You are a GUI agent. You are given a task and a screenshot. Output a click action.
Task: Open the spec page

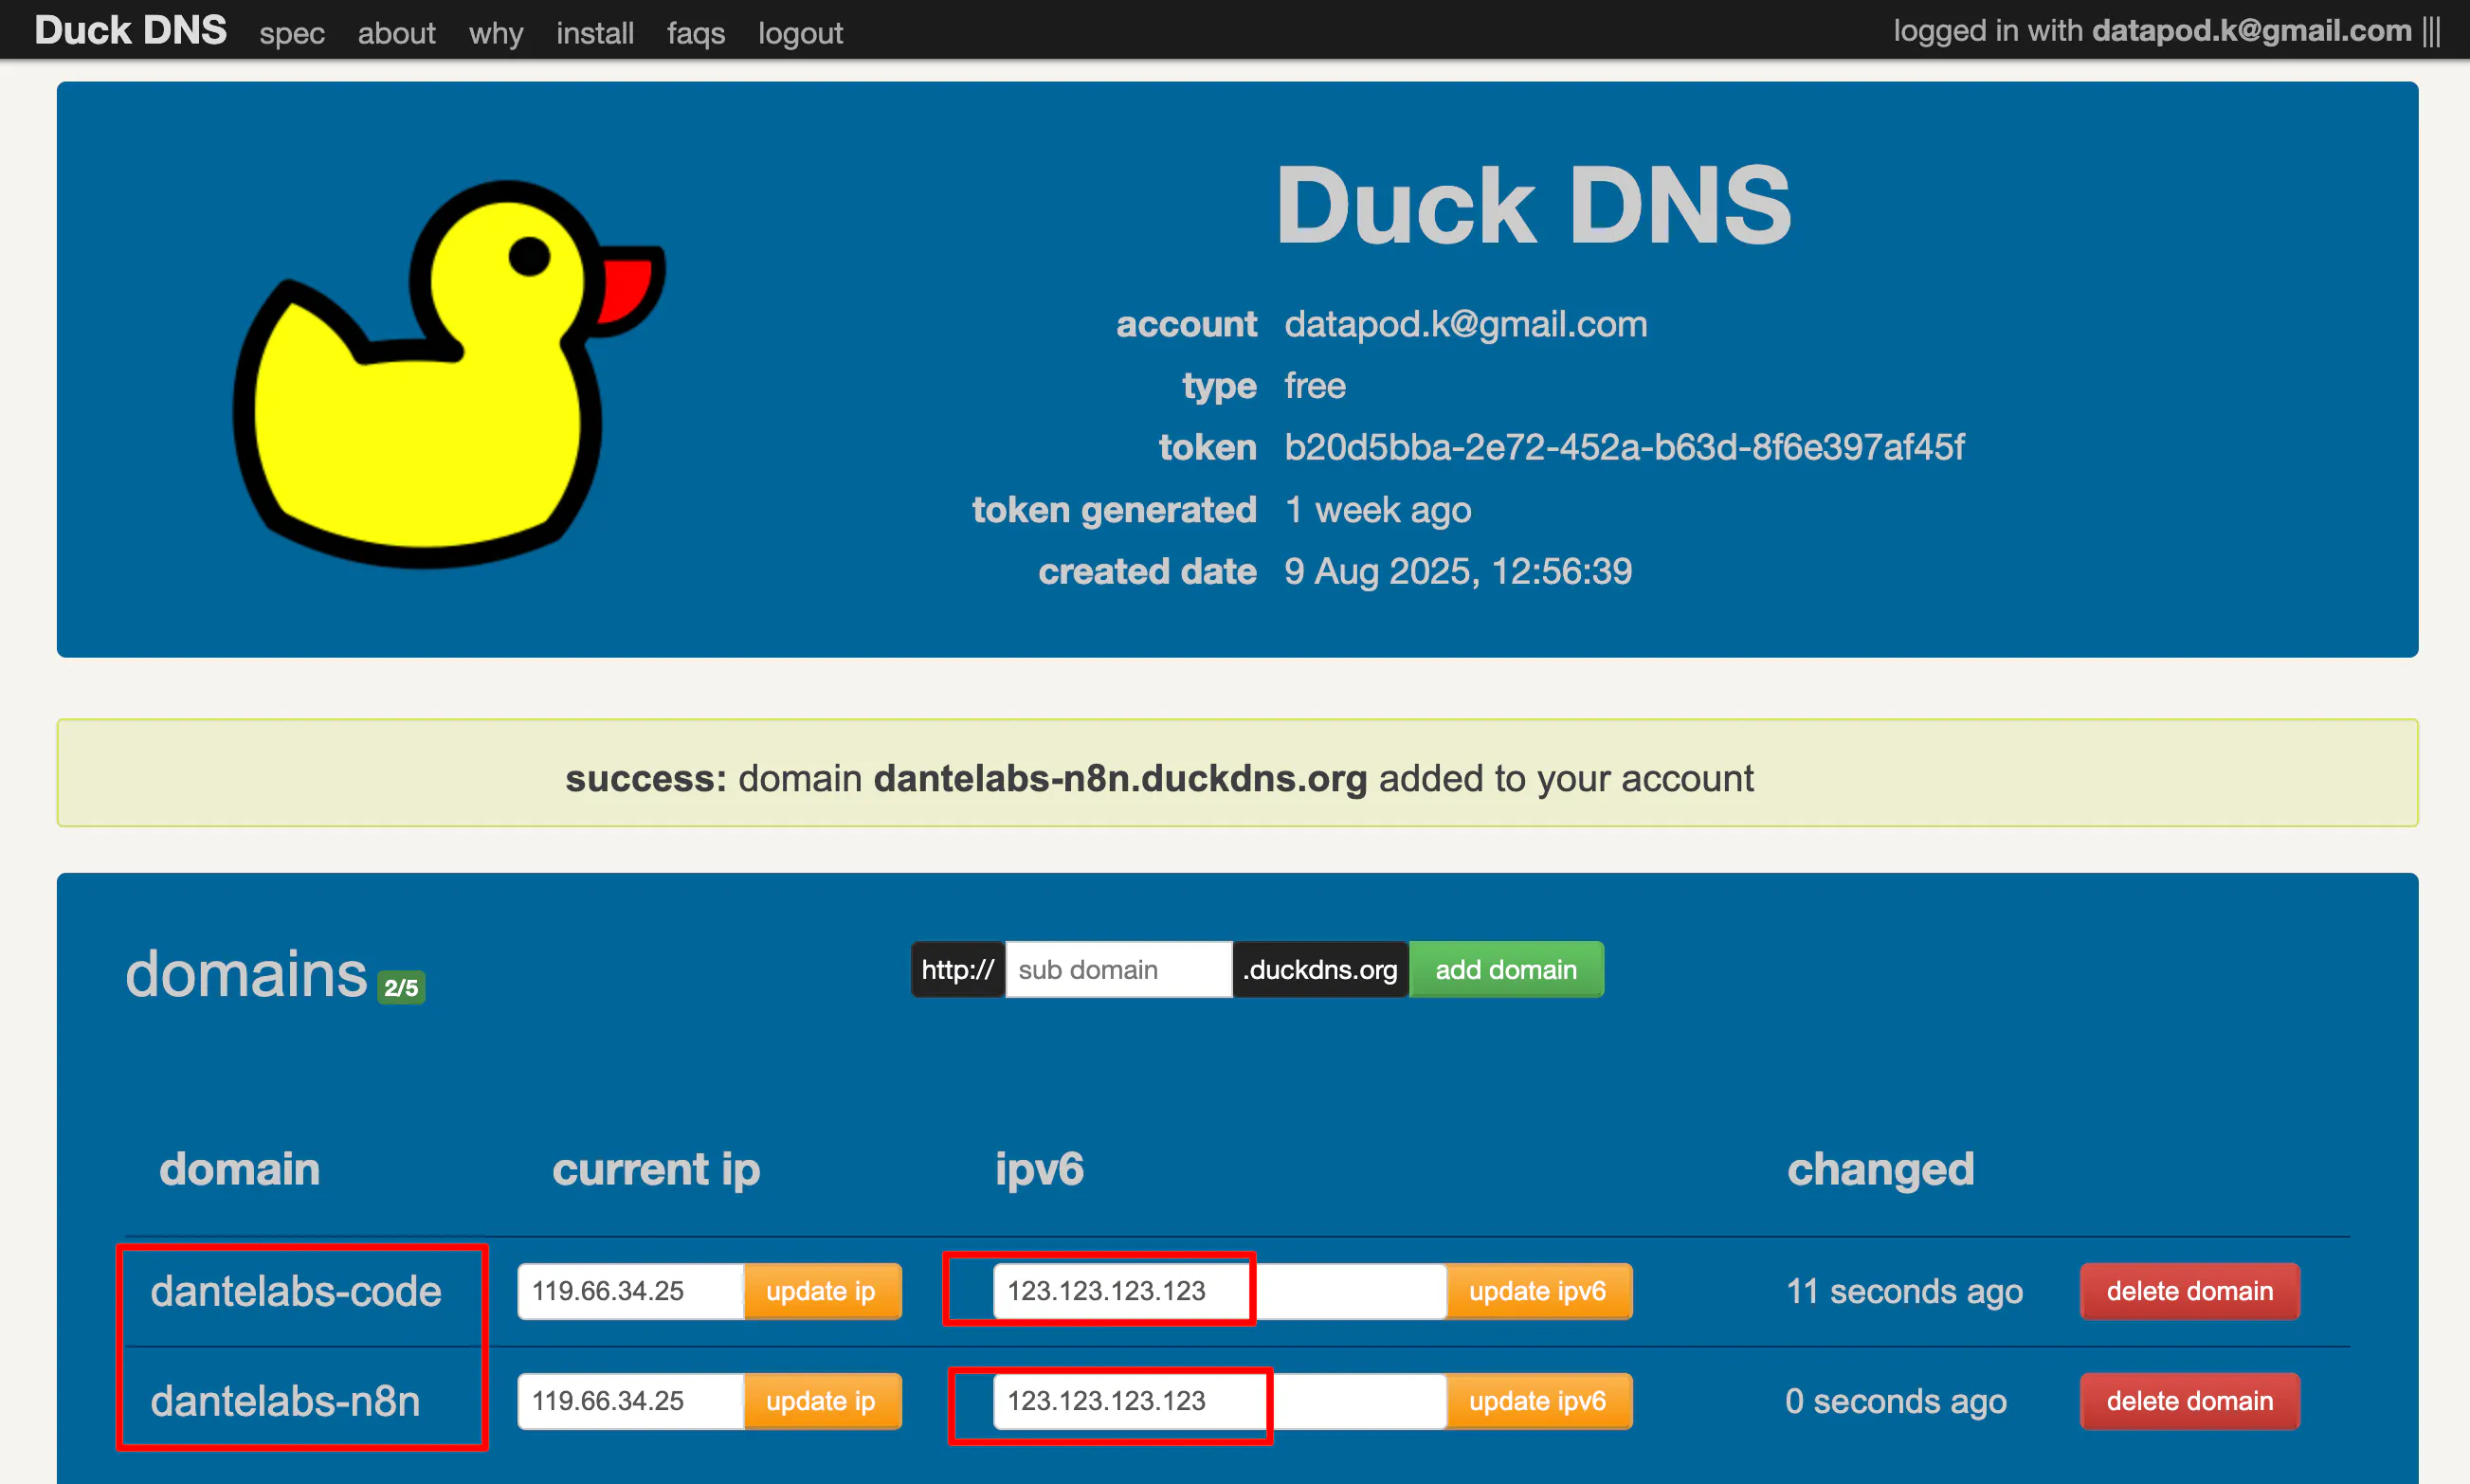coord(291,33)
